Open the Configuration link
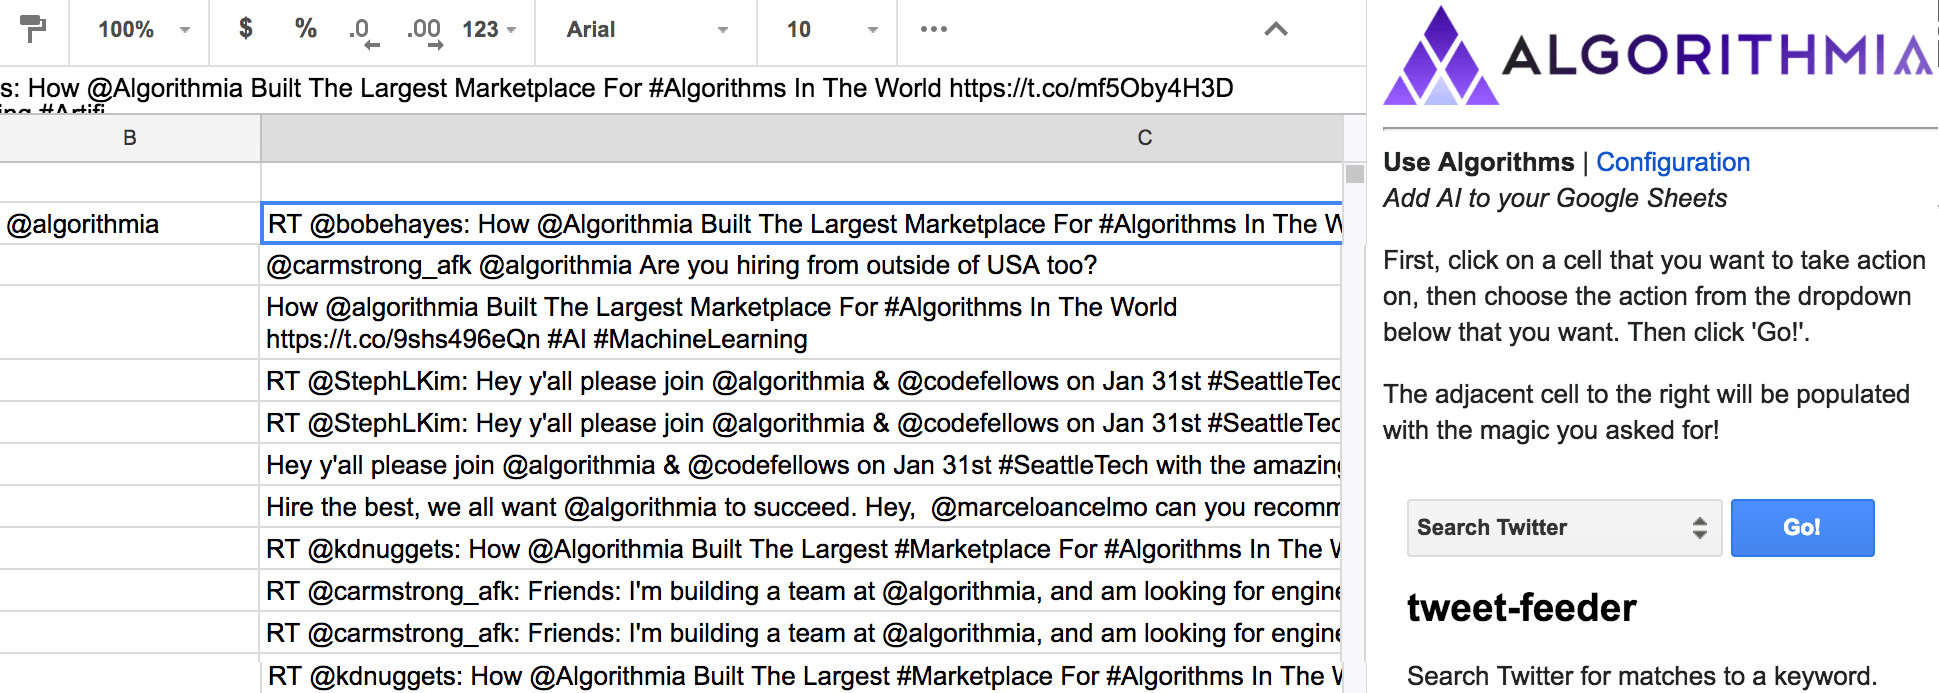The image size is (1939, 693). click(x=1673, y=162)
